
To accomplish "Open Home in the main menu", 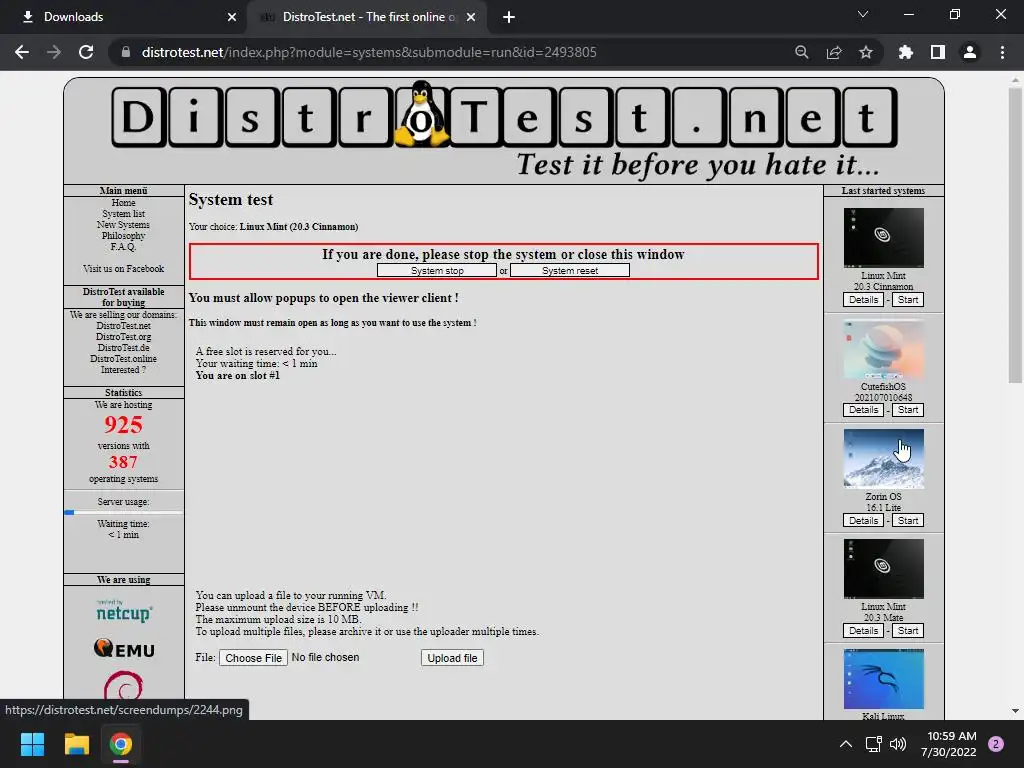I will [x=123, y=202].
